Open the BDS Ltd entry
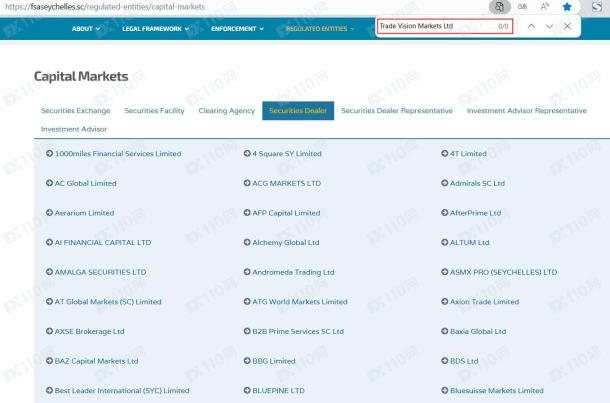610x403 pixels. 460,361
